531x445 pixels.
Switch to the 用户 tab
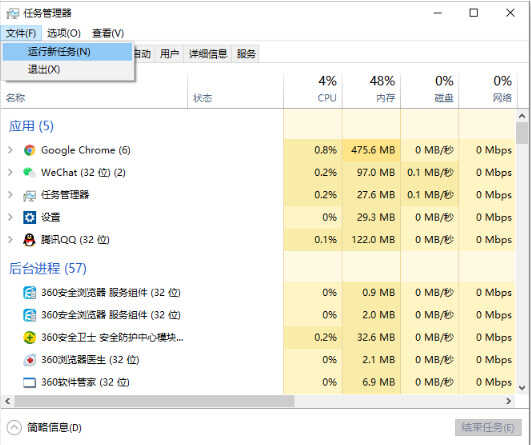[169, 54]
